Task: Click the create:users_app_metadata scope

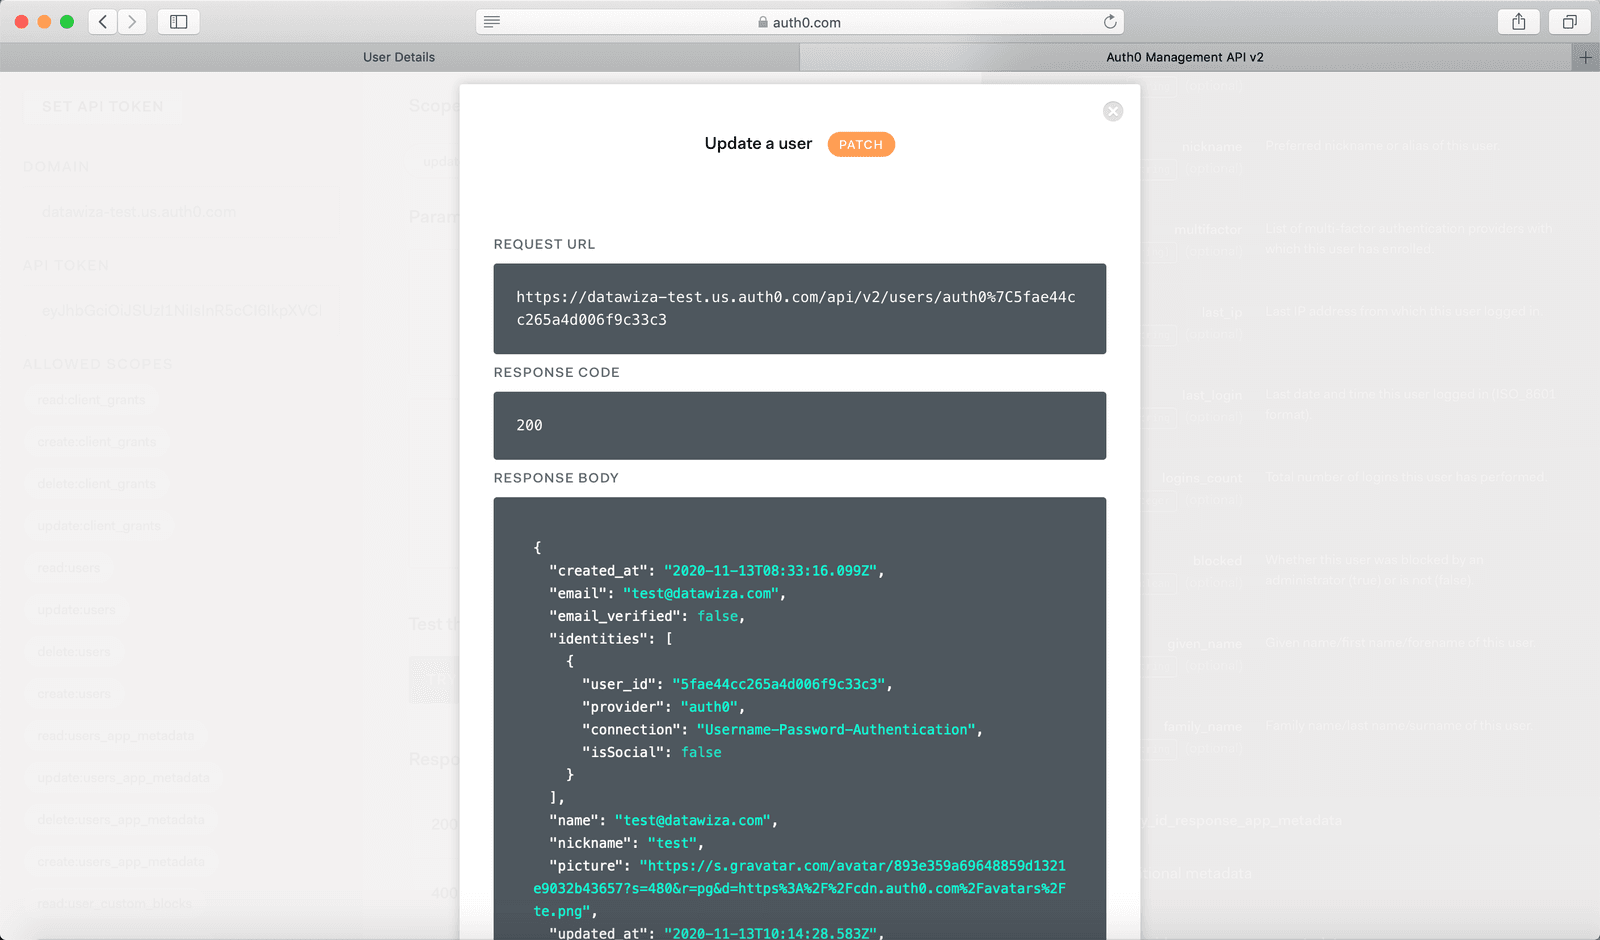Action: coord(121,862)
